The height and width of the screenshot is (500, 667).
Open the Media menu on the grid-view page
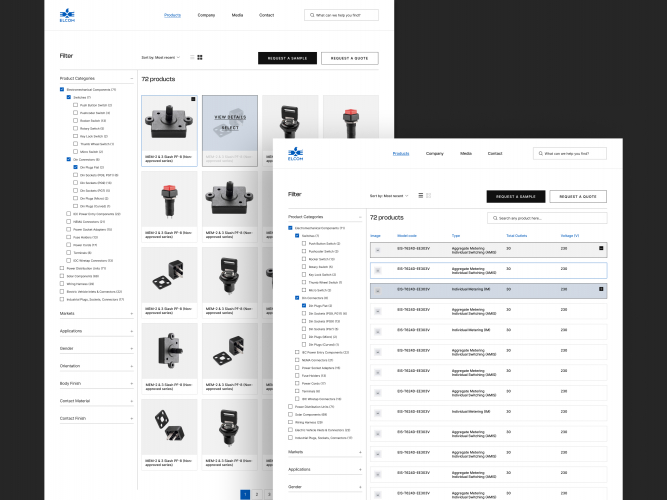coord(237,15)
